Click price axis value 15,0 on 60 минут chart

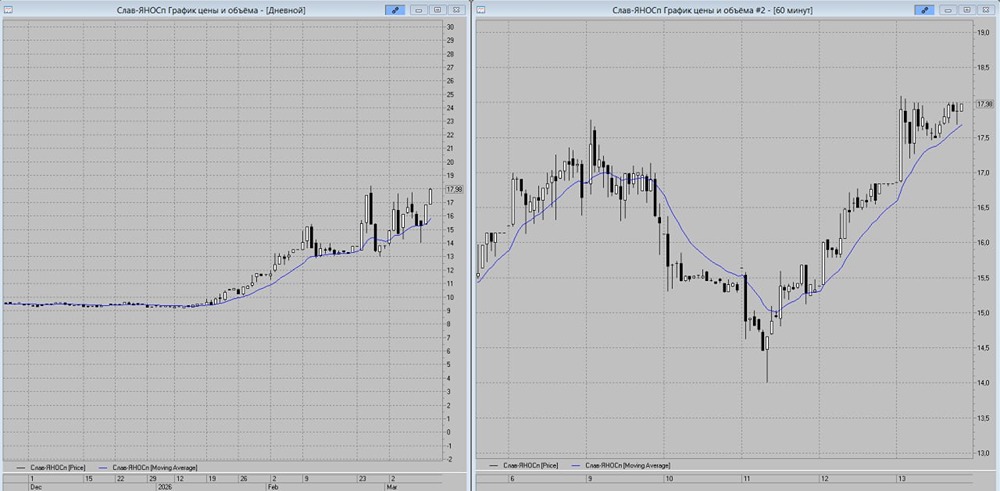click(983, 312)
